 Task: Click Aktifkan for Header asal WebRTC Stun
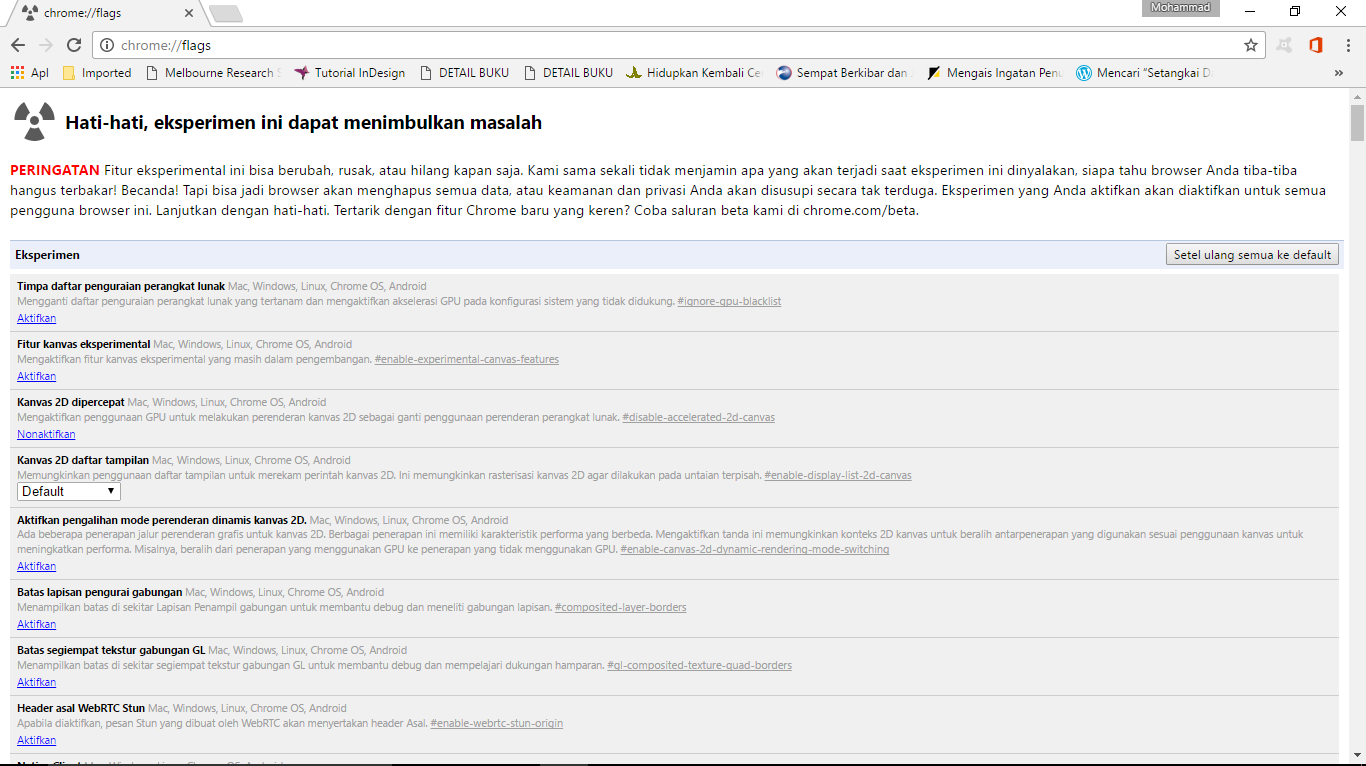36,740
